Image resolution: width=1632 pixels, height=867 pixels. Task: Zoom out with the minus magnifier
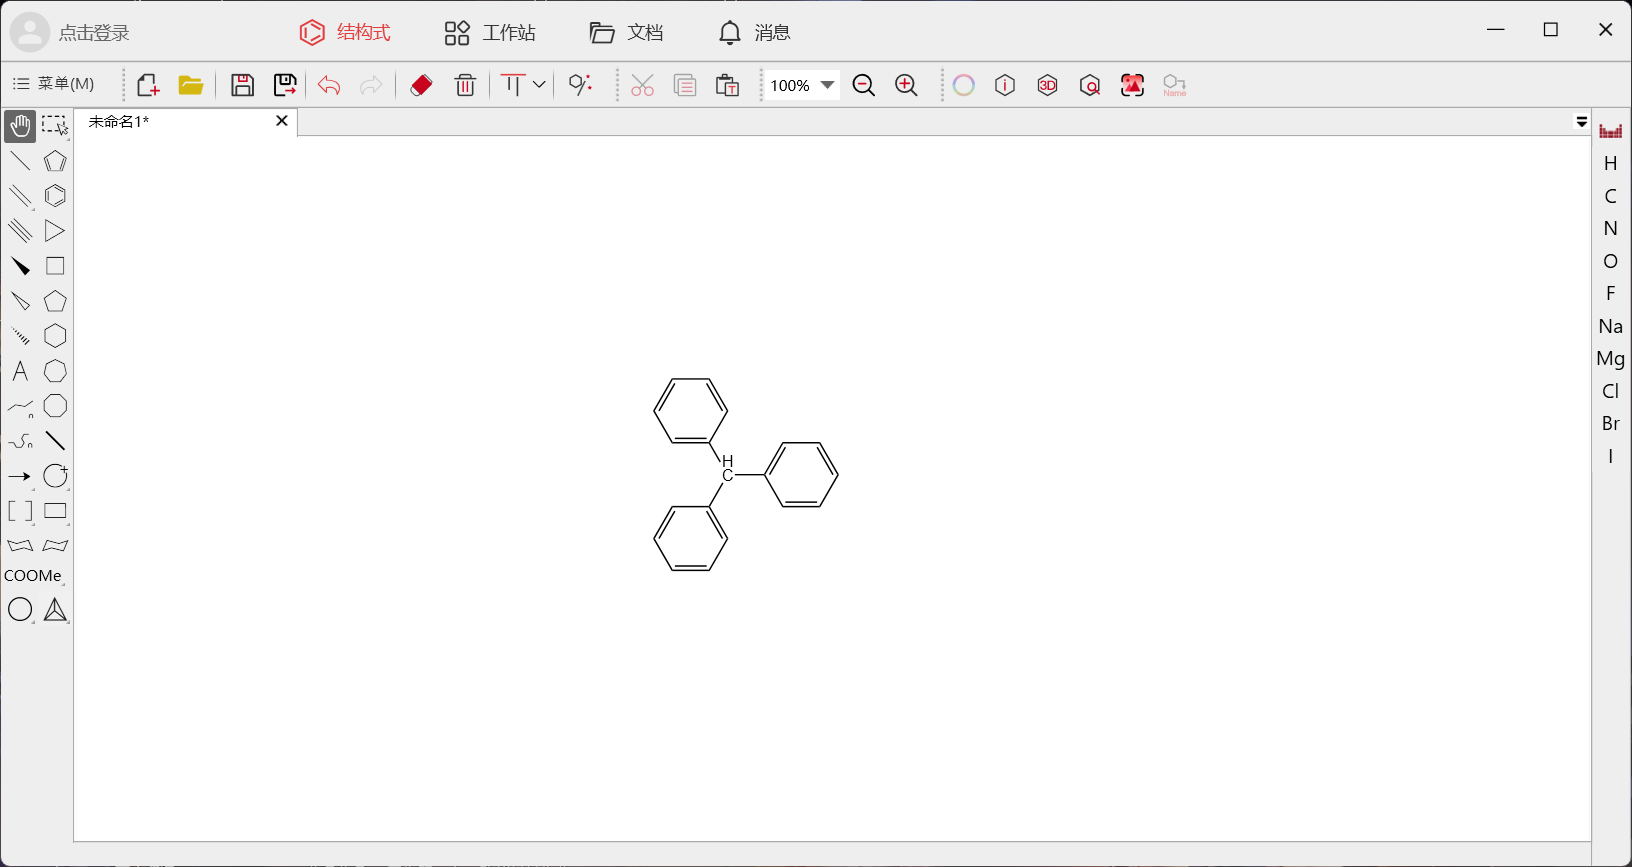(864, 85)
